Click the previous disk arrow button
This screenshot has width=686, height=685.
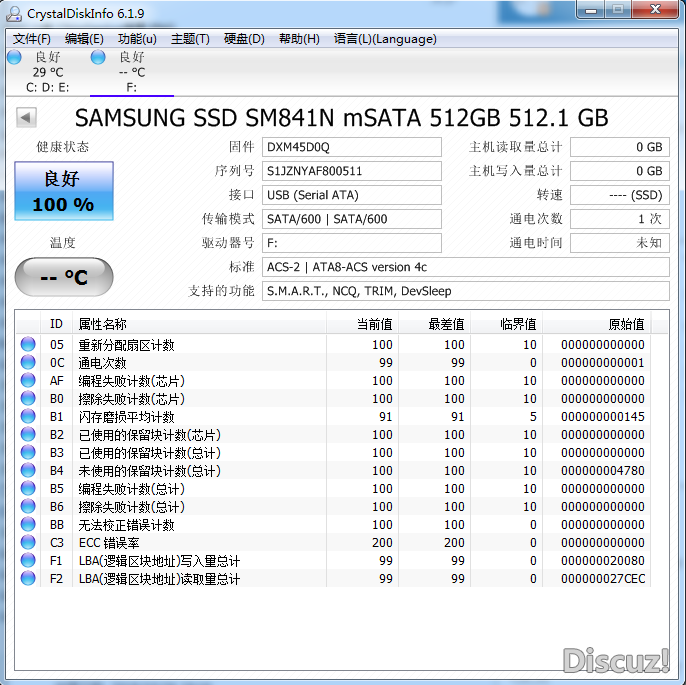26,117
